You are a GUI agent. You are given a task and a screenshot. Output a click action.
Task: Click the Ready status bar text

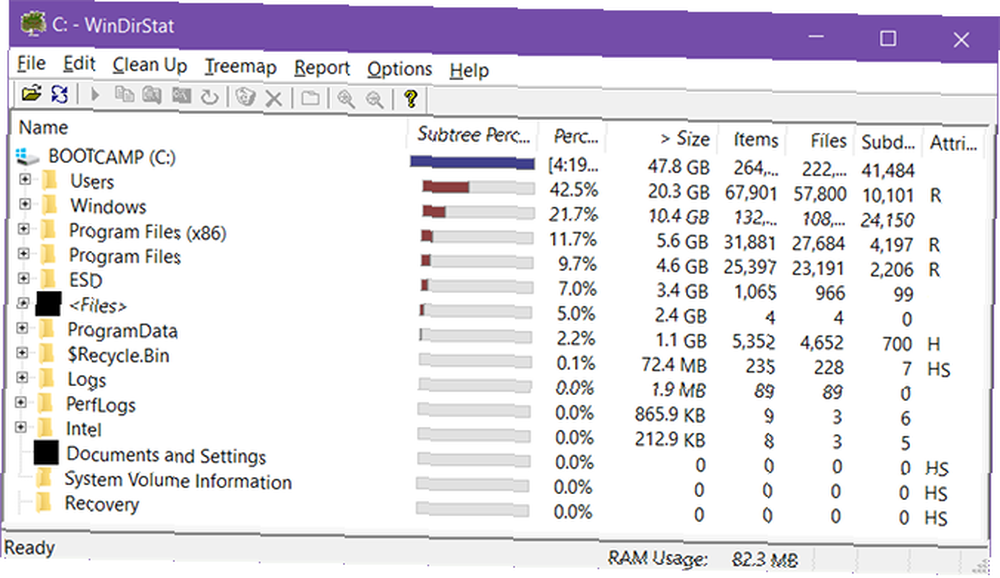pyautogui.click(x=29, y=547)
